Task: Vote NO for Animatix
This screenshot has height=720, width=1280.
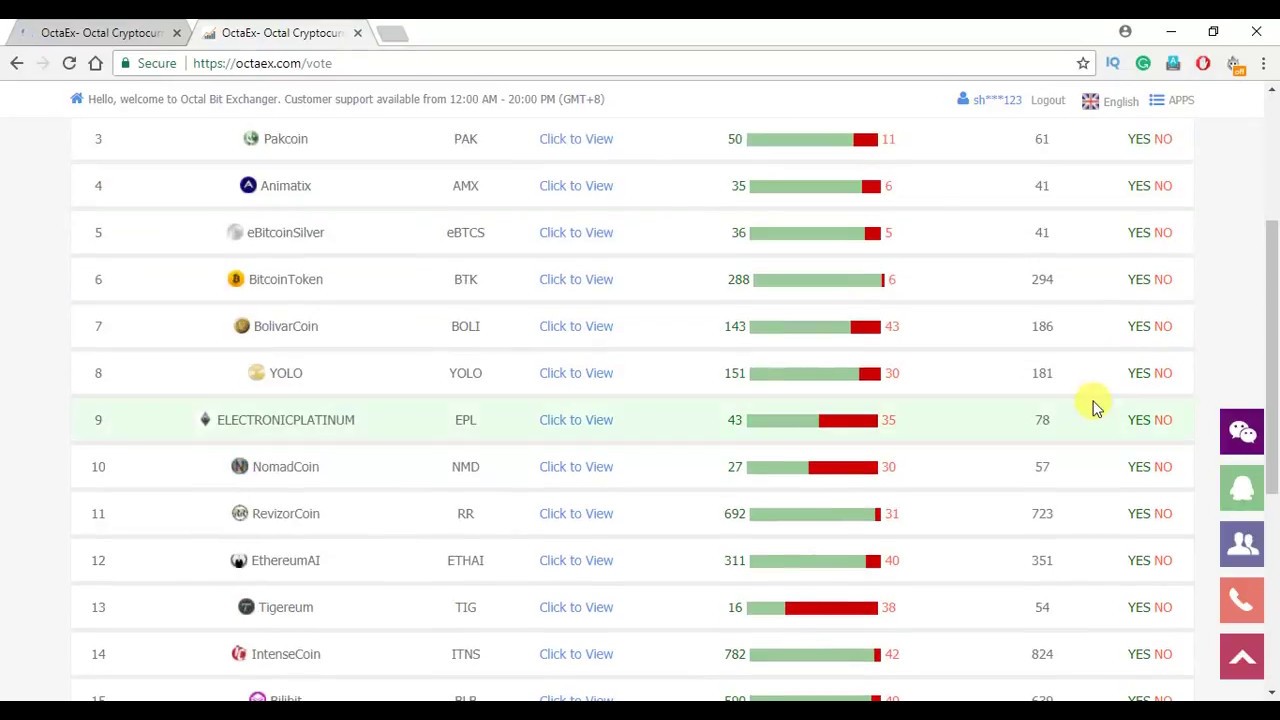Action: coord(1163,186)
